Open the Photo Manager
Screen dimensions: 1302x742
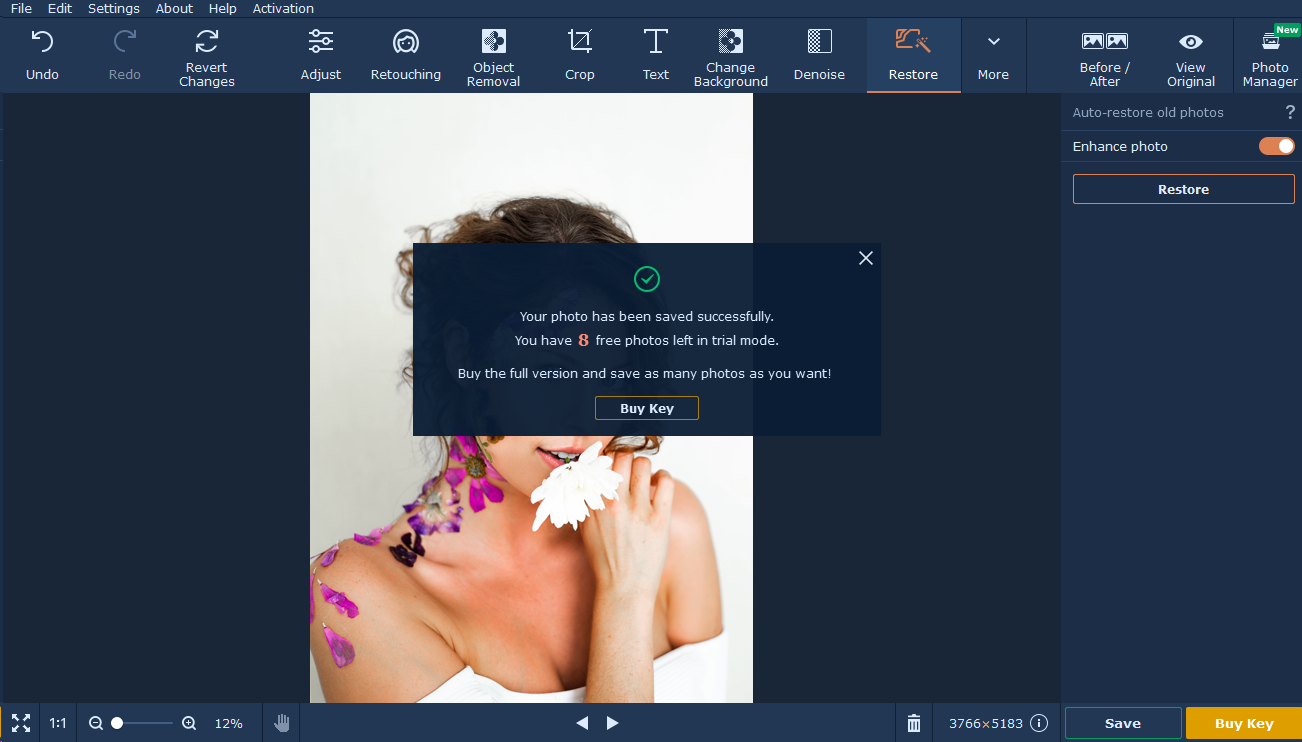pyautogui.click(x=1270, y=55)
